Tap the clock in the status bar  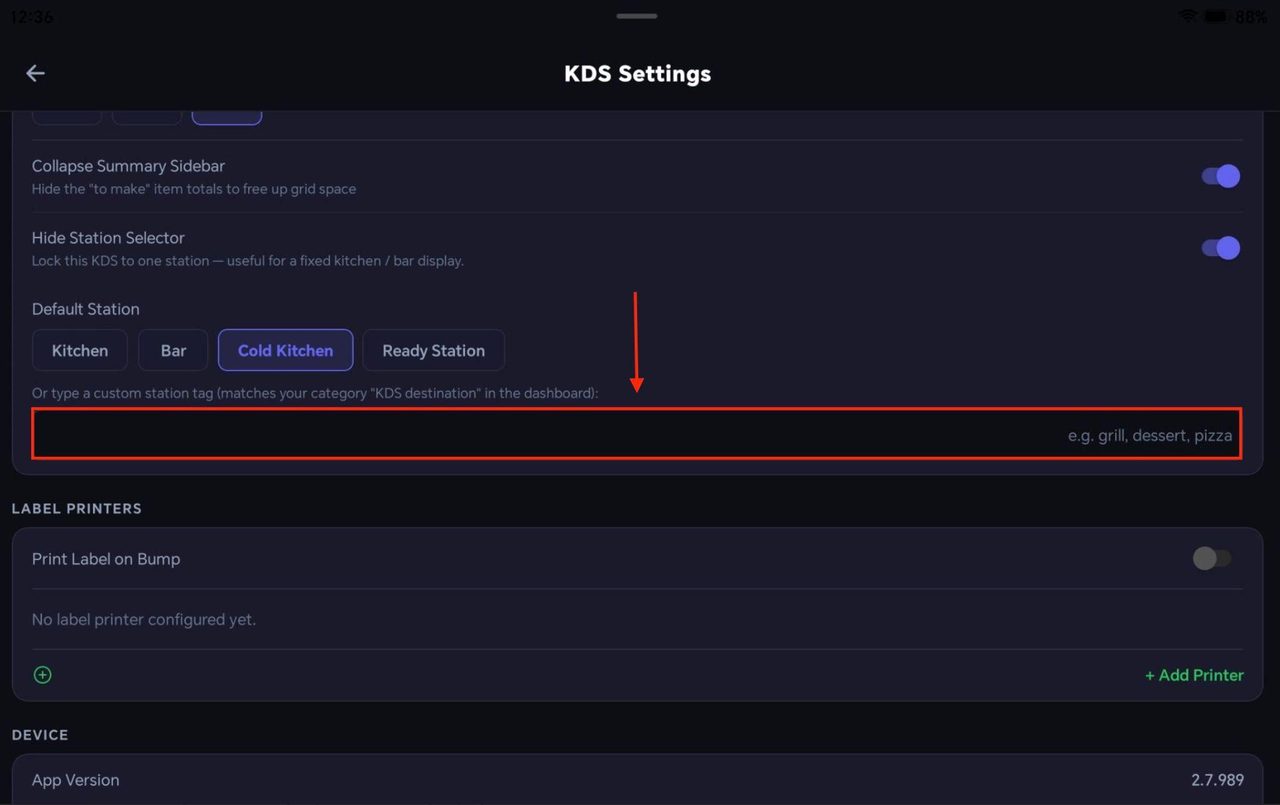[x=32, y=17]
